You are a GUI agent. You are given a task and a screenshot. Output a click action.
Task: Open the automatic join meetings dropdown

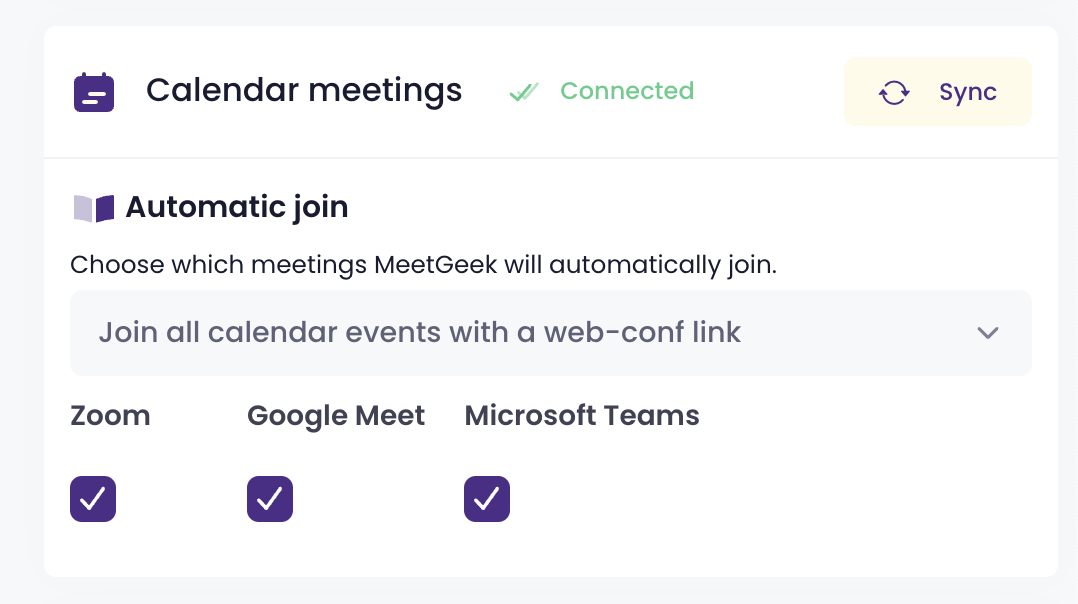pyautogui.click(x=550, y=333)
